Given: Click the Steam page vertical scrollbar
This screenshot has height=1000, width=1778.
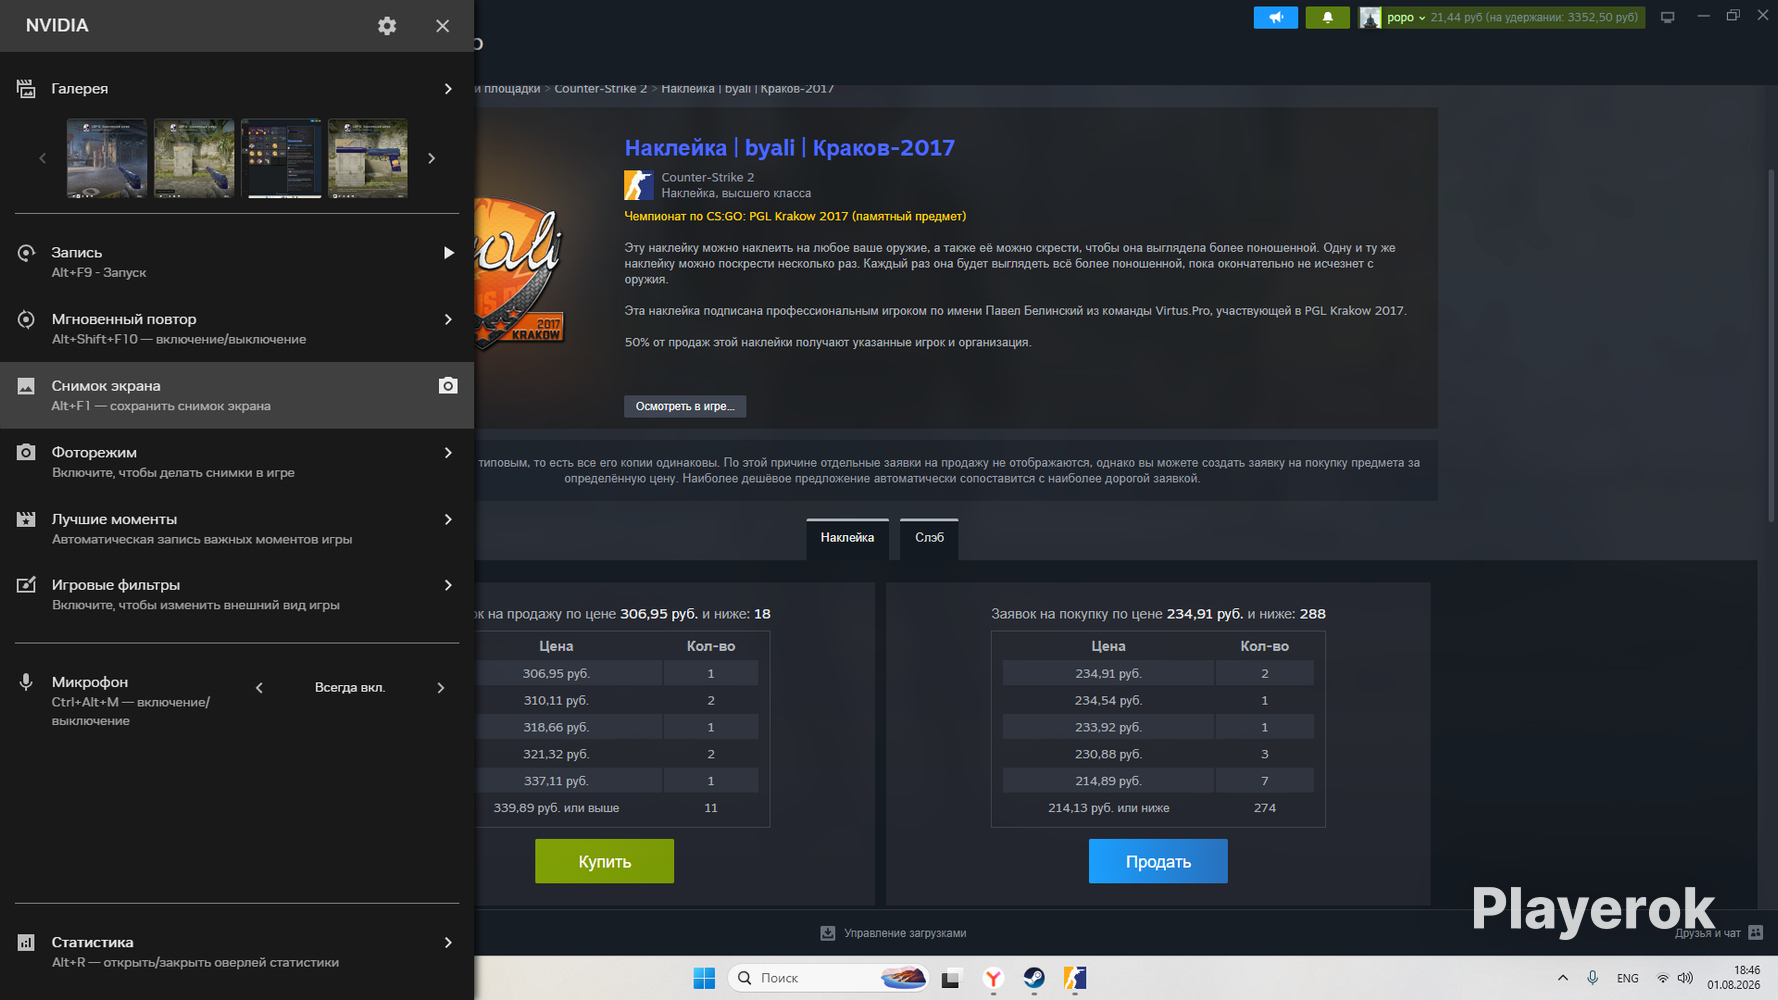Looking at the screenshot, I should [1773, 345].
